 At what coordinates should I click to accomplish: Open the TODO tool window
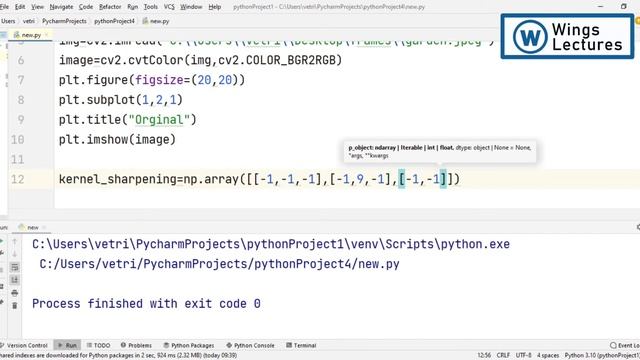click(x=98, y=345)
